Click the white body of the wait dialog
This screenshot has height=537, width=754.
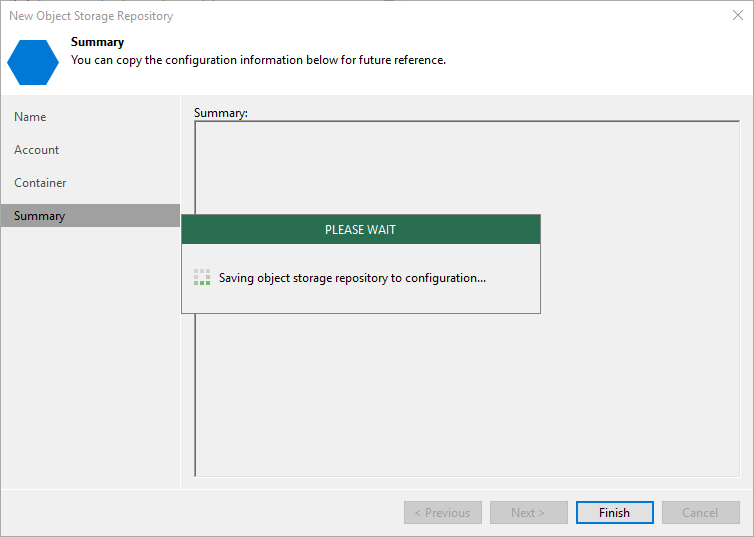tap(360, 300)
